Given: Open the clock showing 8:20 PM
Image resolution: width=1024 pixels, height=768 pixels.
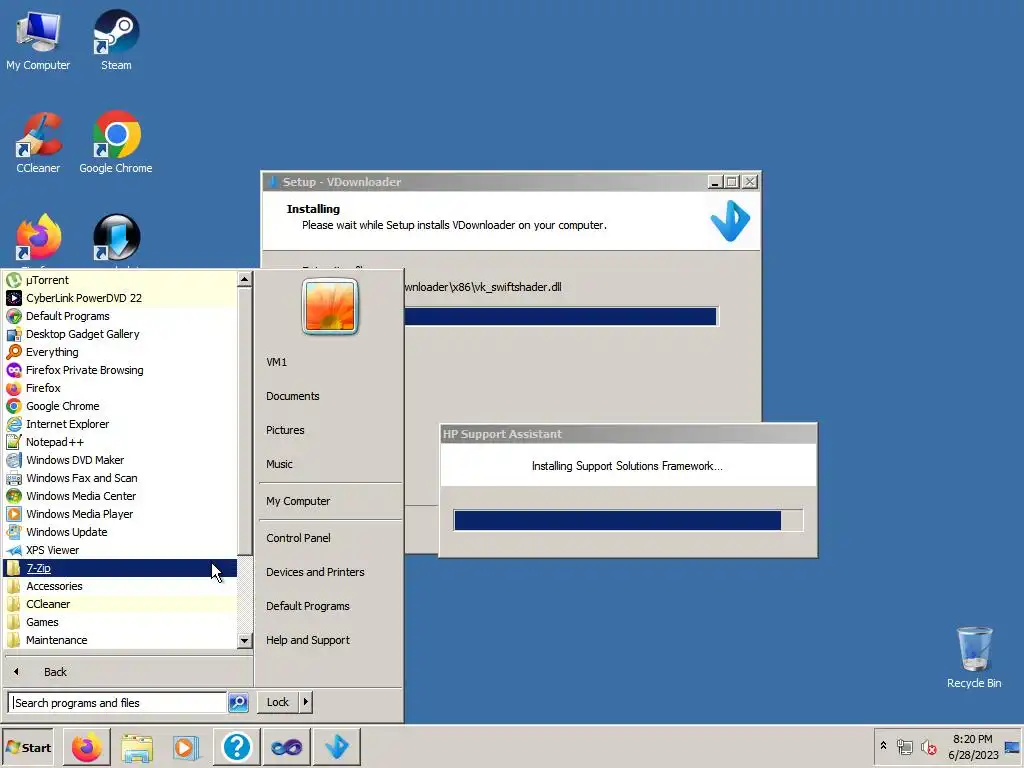Looking at the screenshot, I should coord(972,747).
